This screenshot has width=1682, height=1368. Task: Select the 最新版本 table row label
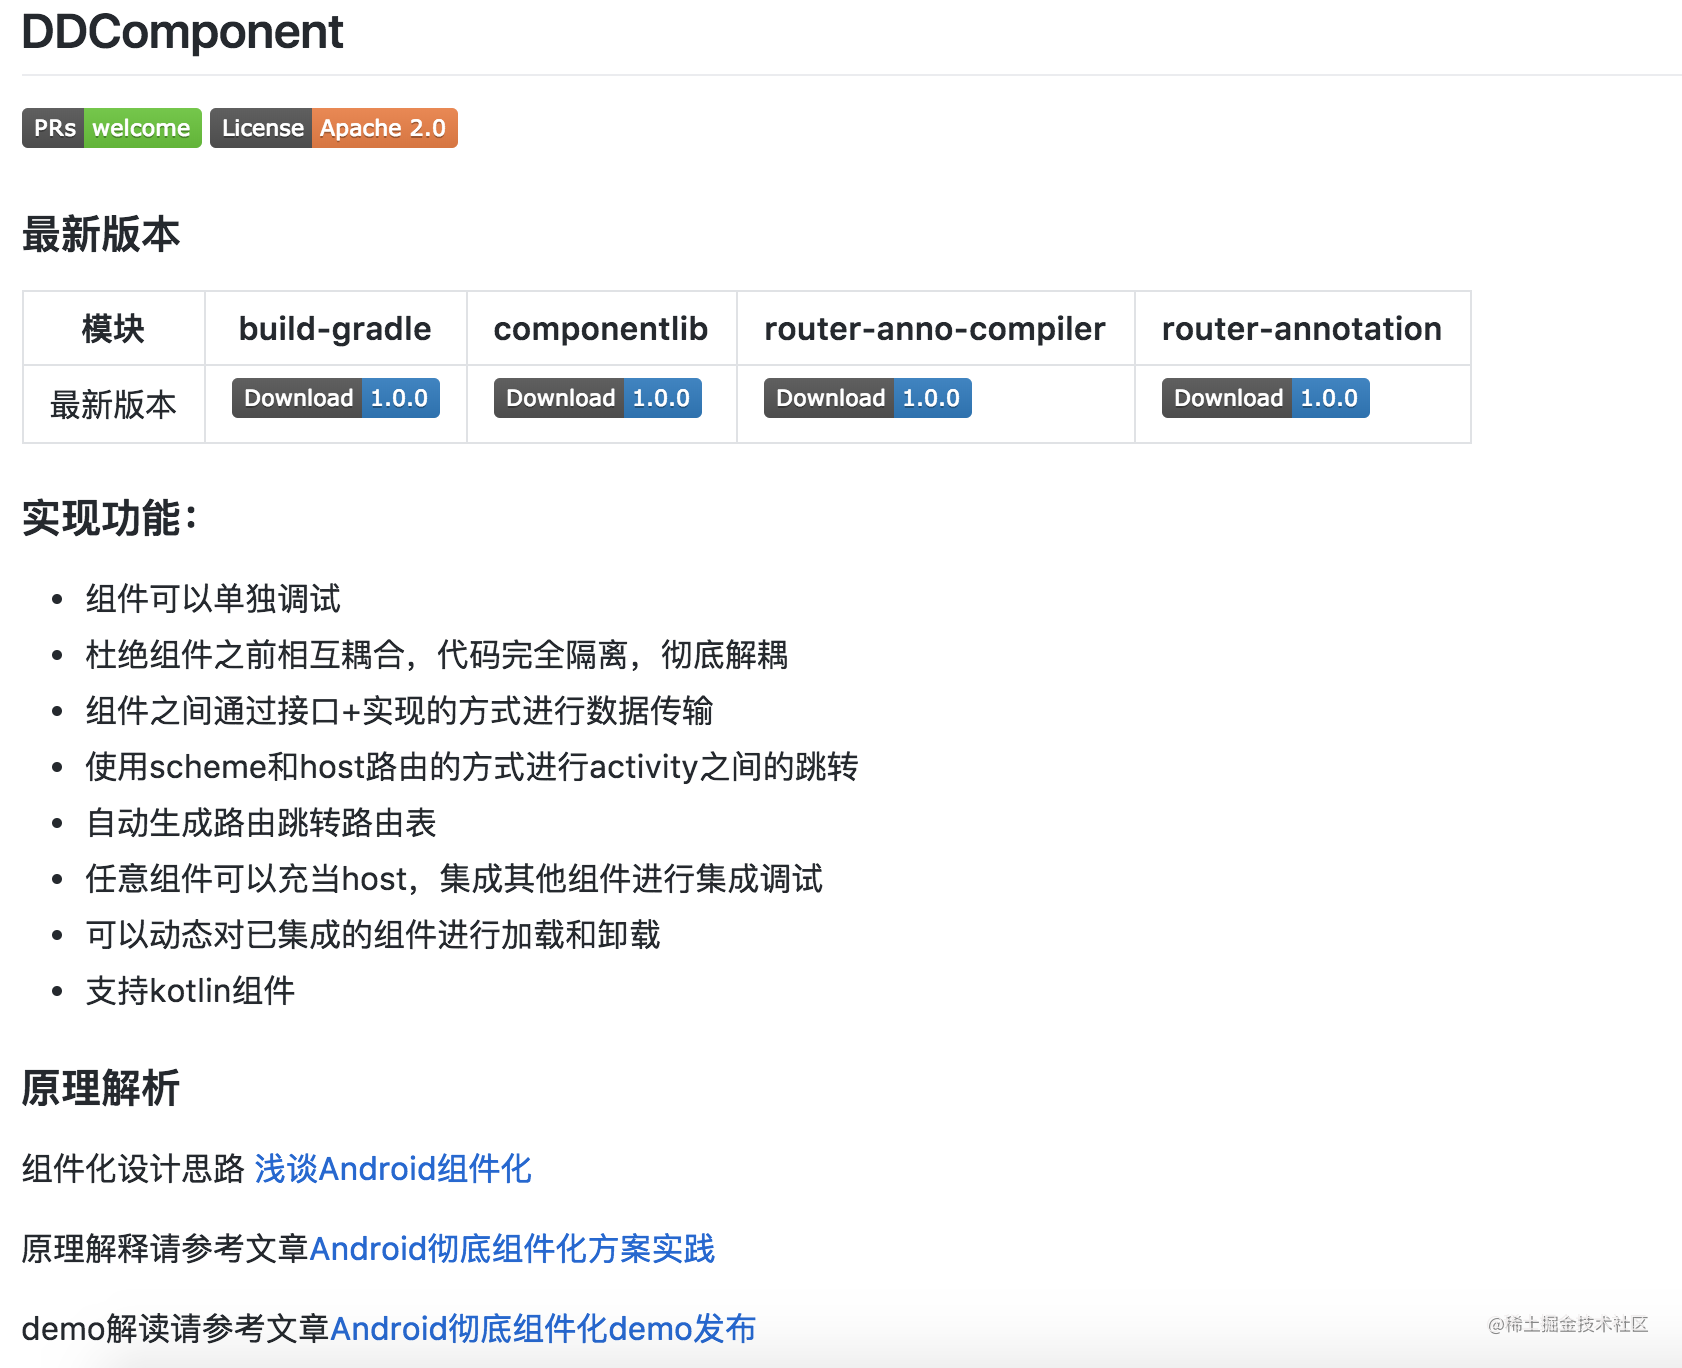114,405
